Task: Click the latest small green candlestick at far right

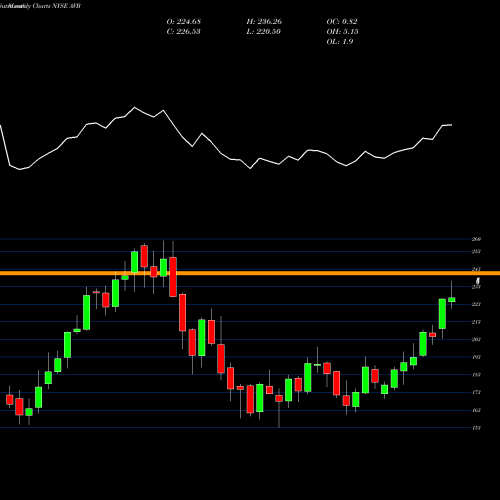Action: point(452,299)
